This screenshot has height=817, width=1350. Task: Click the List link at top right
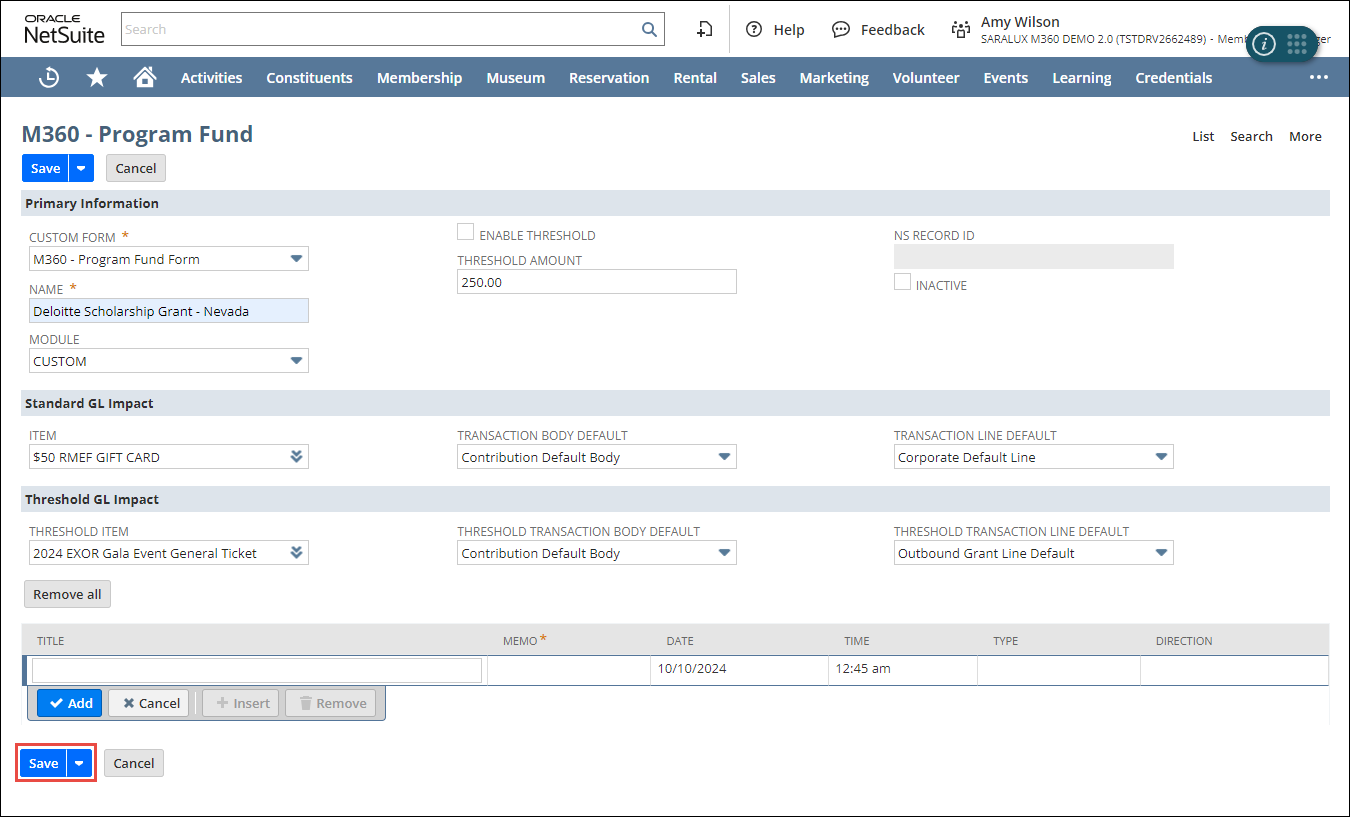pyautogui.click(x=1203, y=136)
